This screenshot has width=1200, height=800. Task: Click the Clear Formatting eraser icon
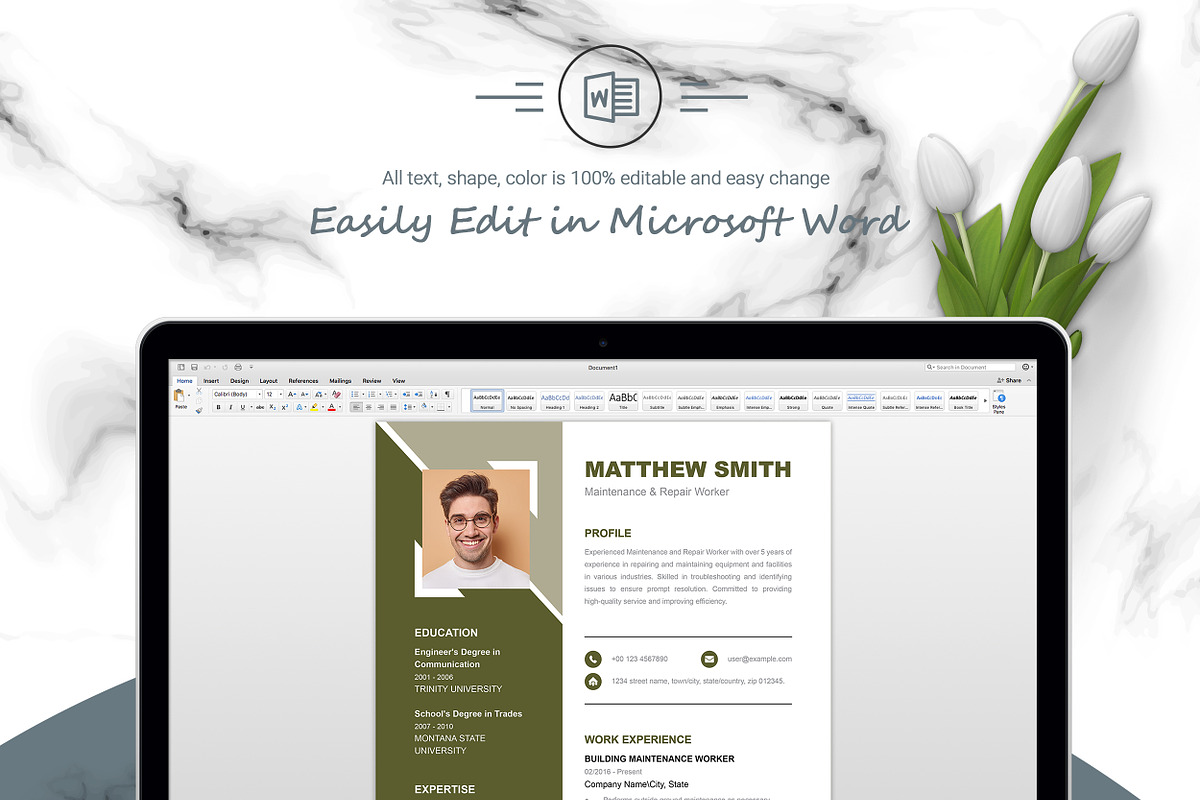click(336, 394)
